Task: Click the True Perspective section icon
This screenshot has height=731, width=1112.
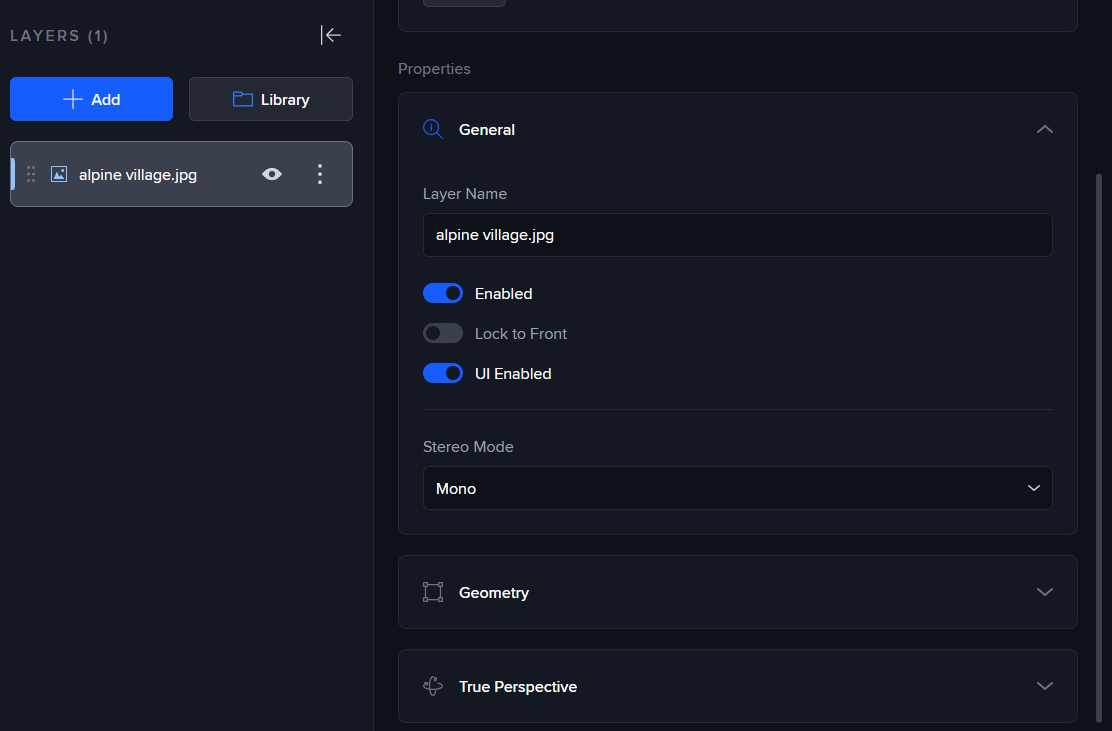Action: pos(433,686)
